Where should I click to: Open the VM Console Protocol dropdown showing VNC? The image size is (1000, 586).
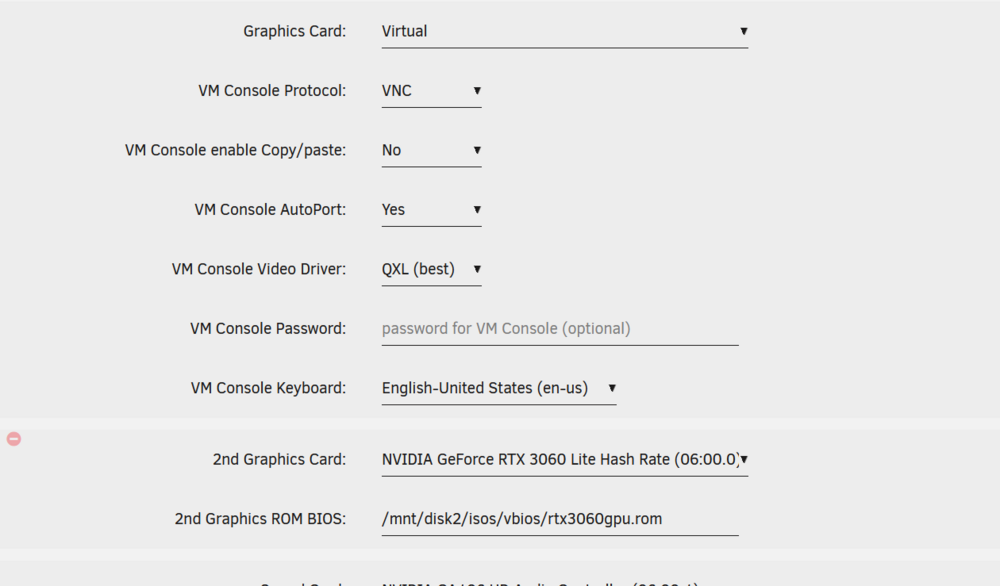tap(431, 91)
